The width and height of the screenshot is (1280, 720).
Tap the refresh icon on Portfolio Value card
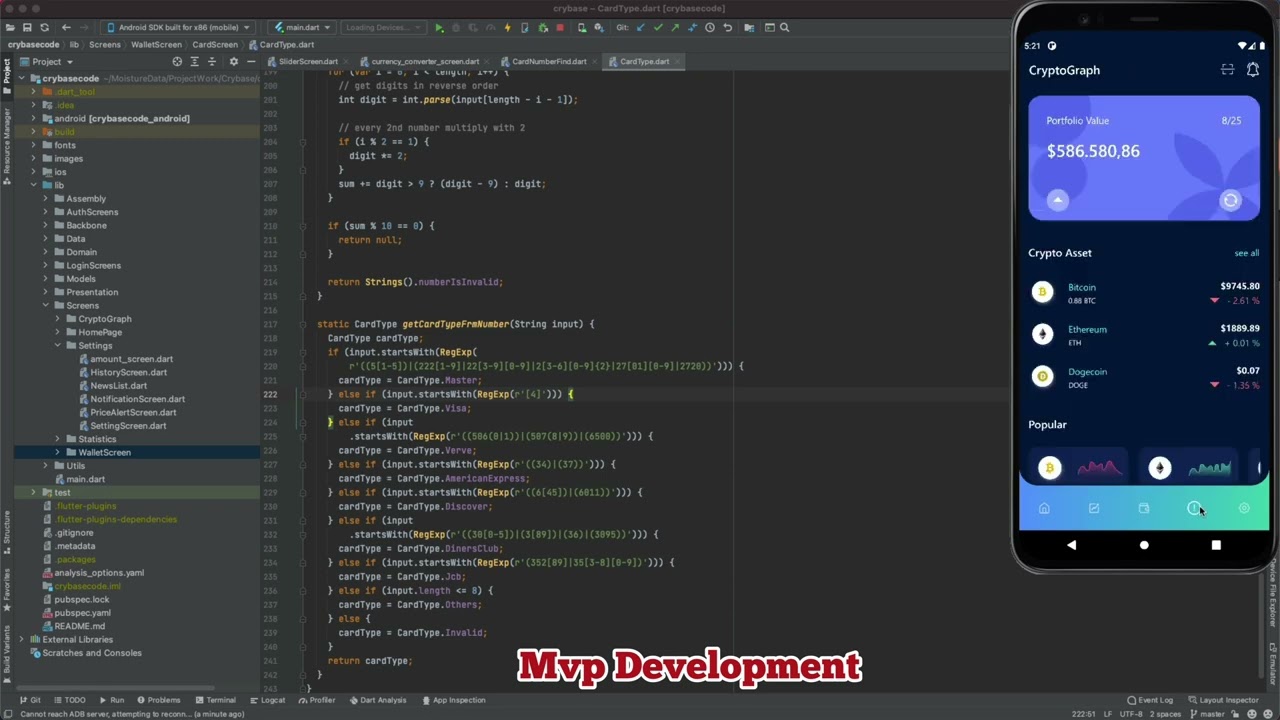tap(1231, 201)
